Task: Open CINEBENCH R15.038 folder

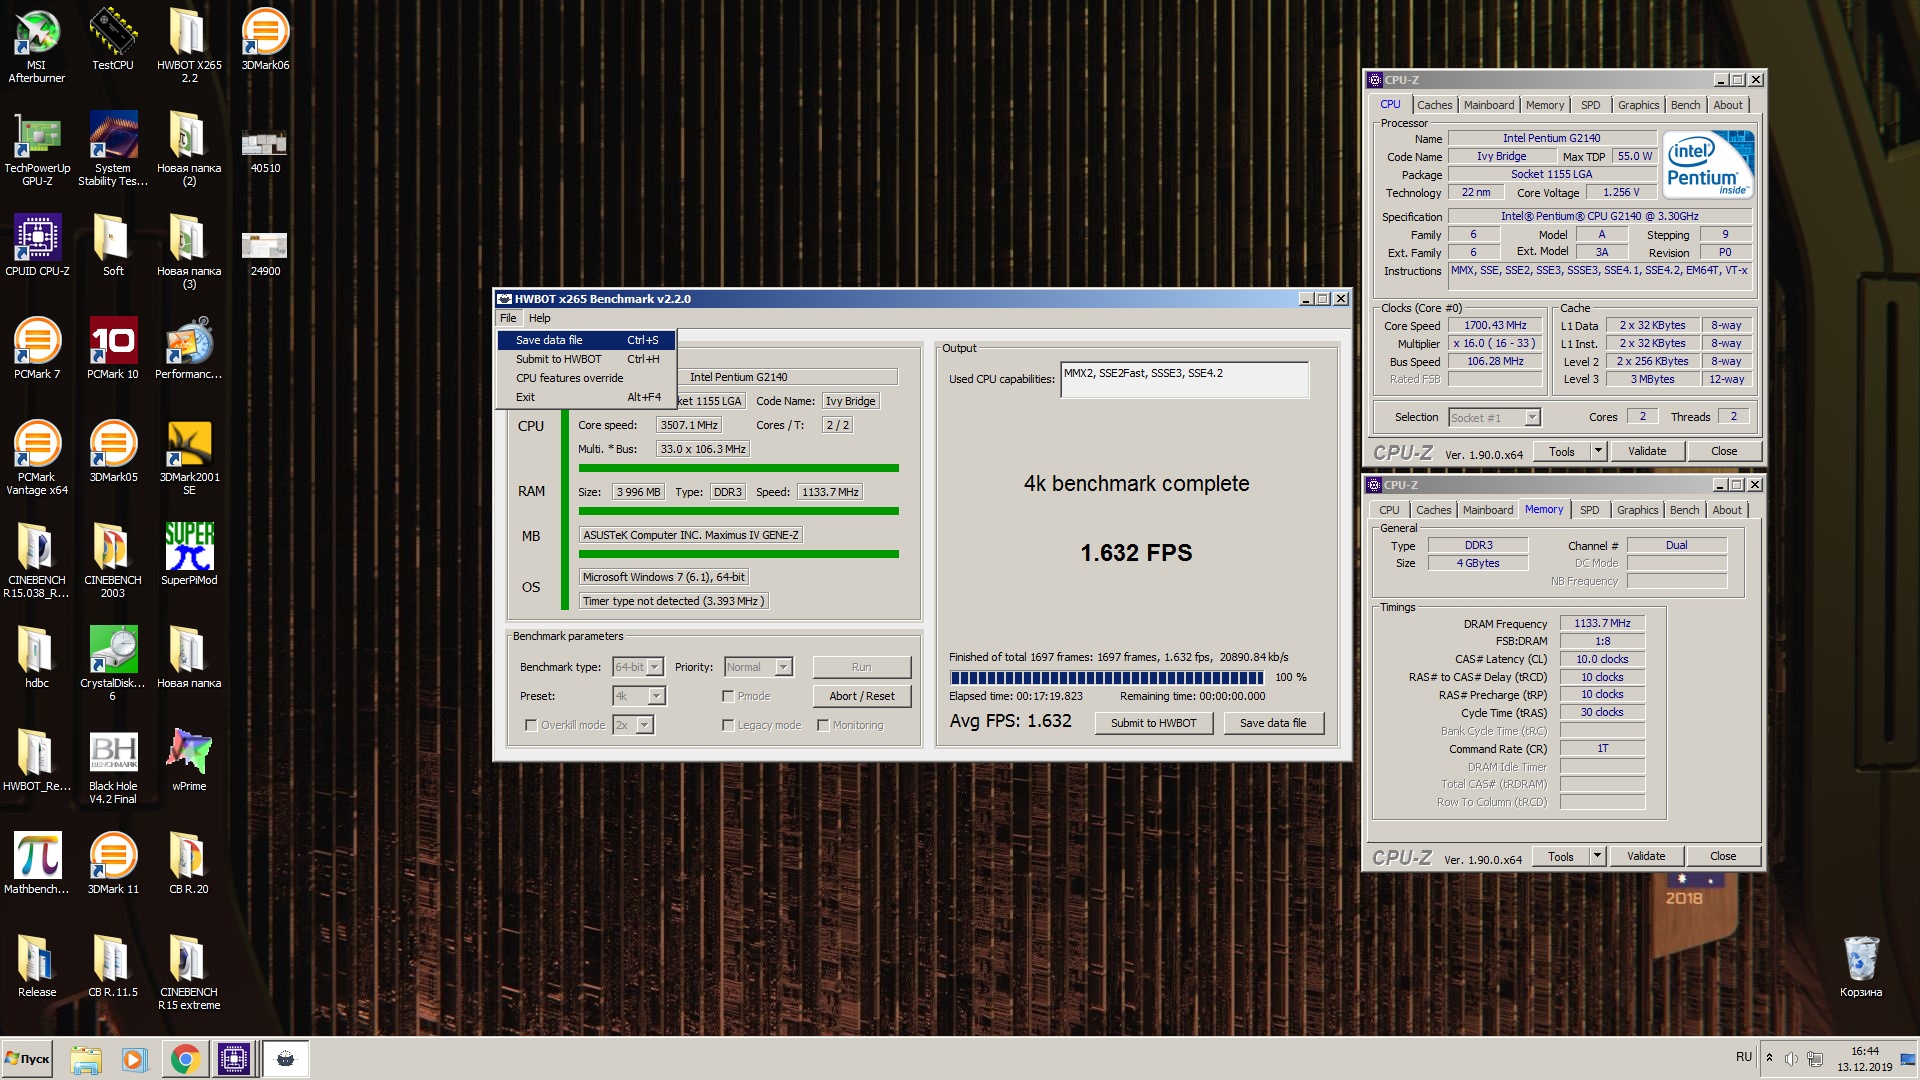Action: pyautogui.click(x=37, y=560)
